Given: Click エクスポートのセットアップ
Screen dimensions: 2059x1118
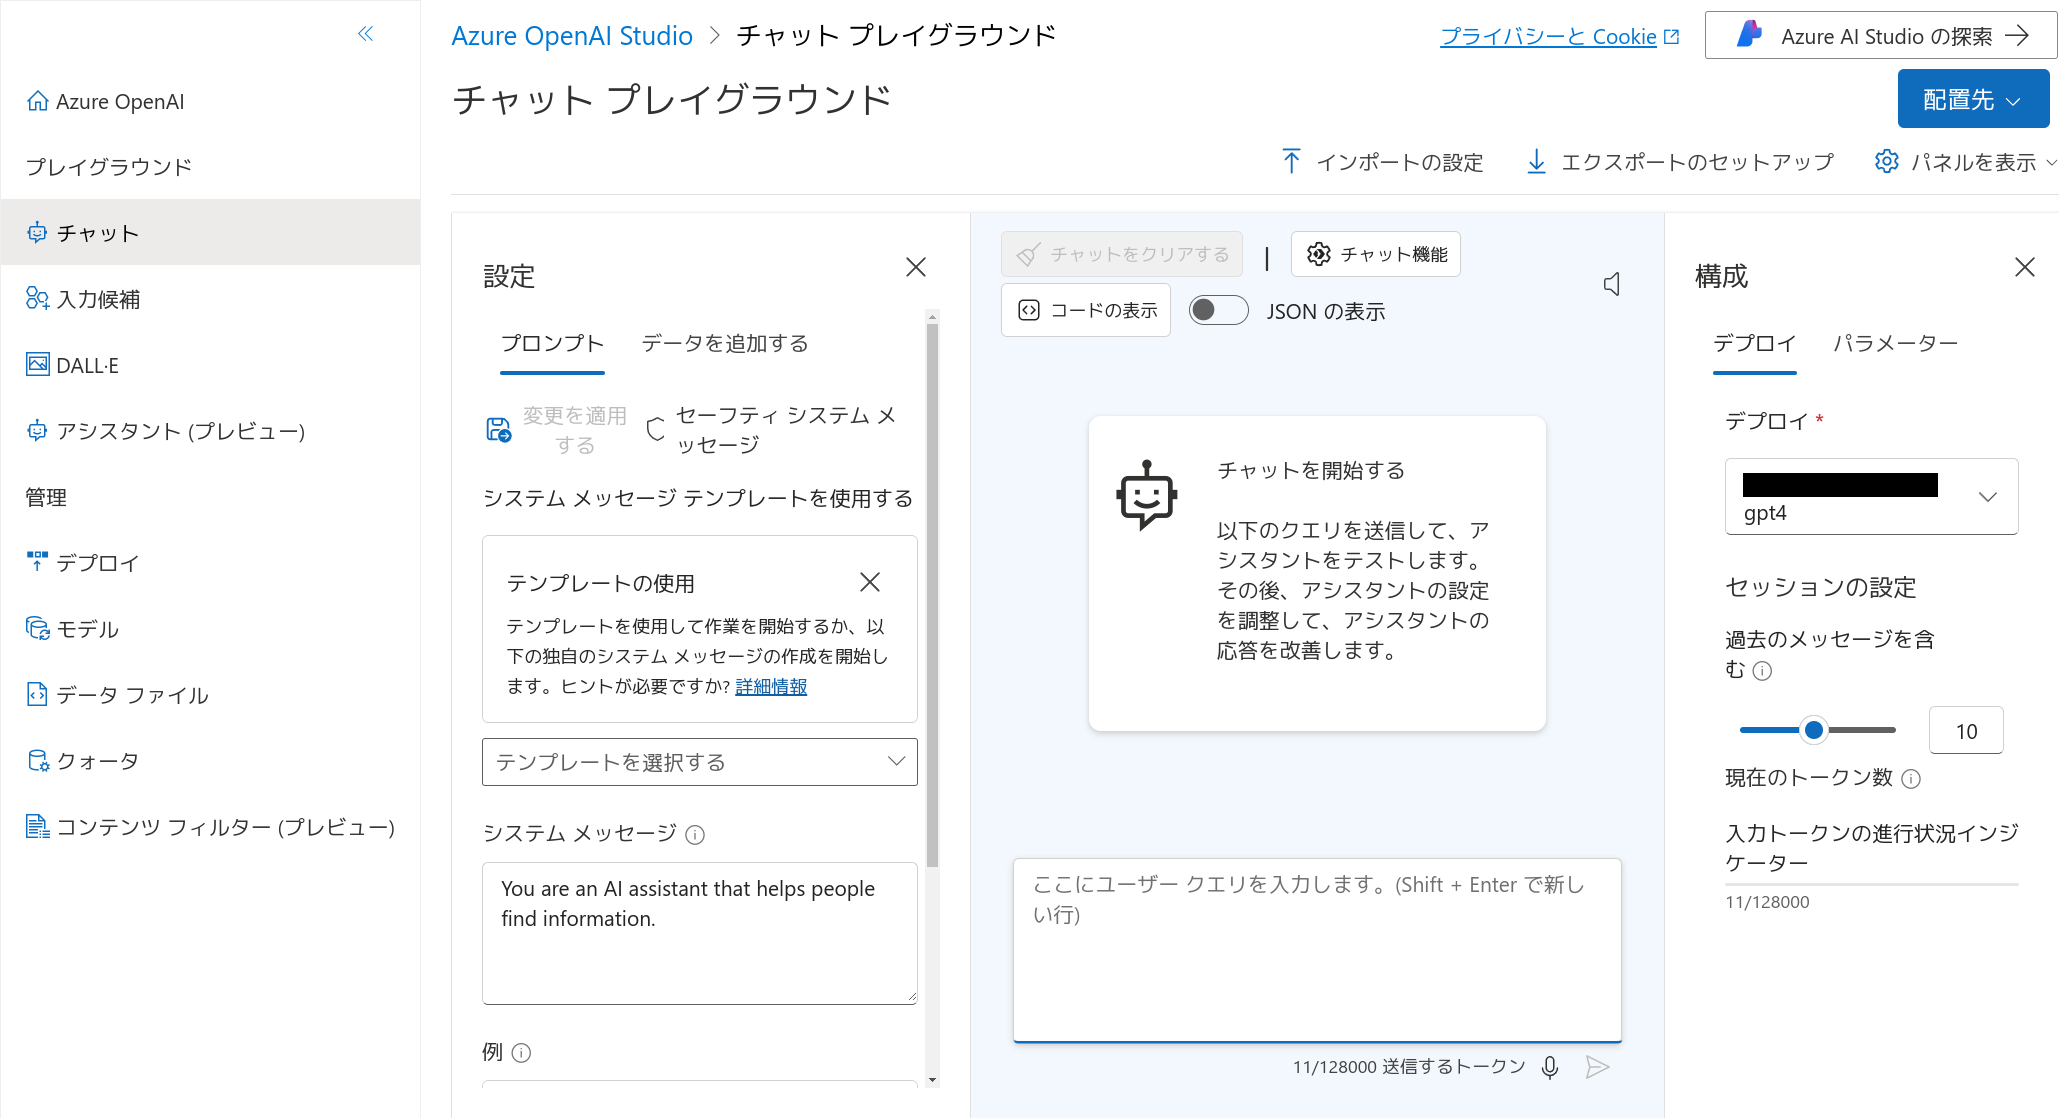Looking at the screenshot, I should point(1681,162).
